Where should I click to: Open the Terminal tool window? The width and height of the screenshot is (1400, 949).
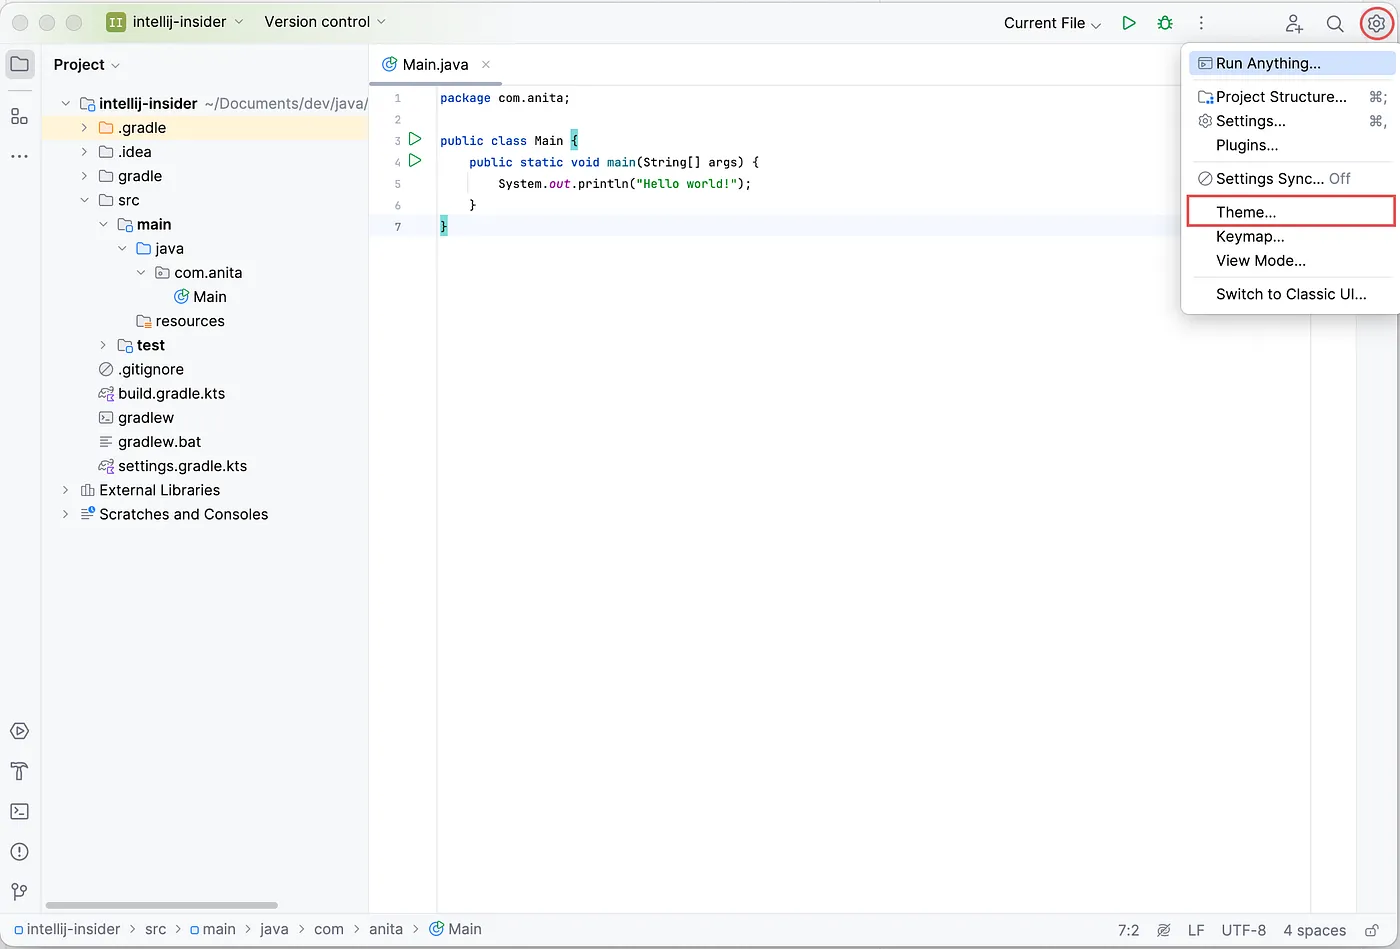click(19, 811)
